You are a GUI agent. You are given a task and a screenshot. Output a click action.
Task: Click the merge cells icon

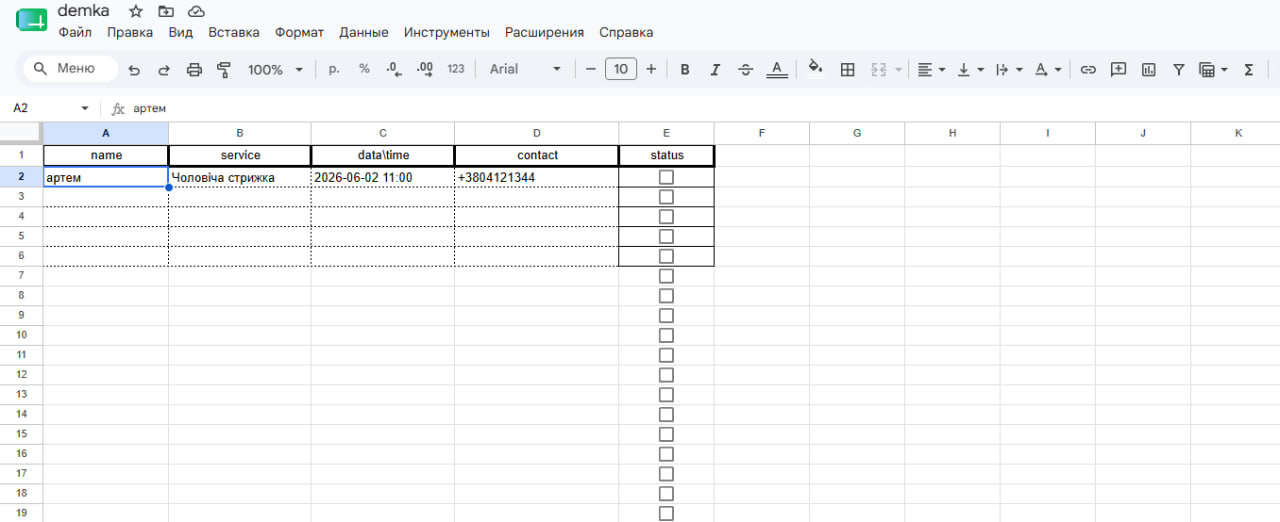(x=879, y=70)
